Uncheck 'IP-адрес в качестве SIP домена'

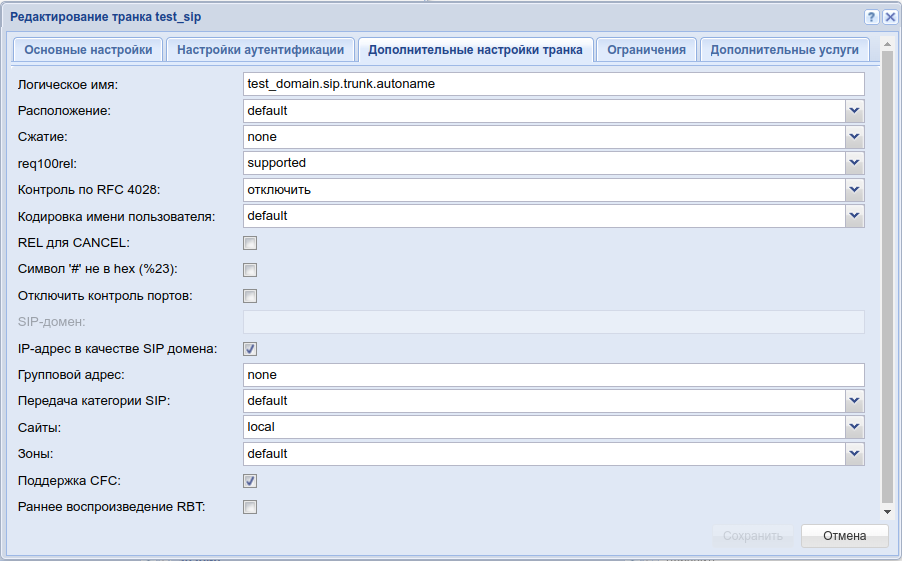point(250,349)
